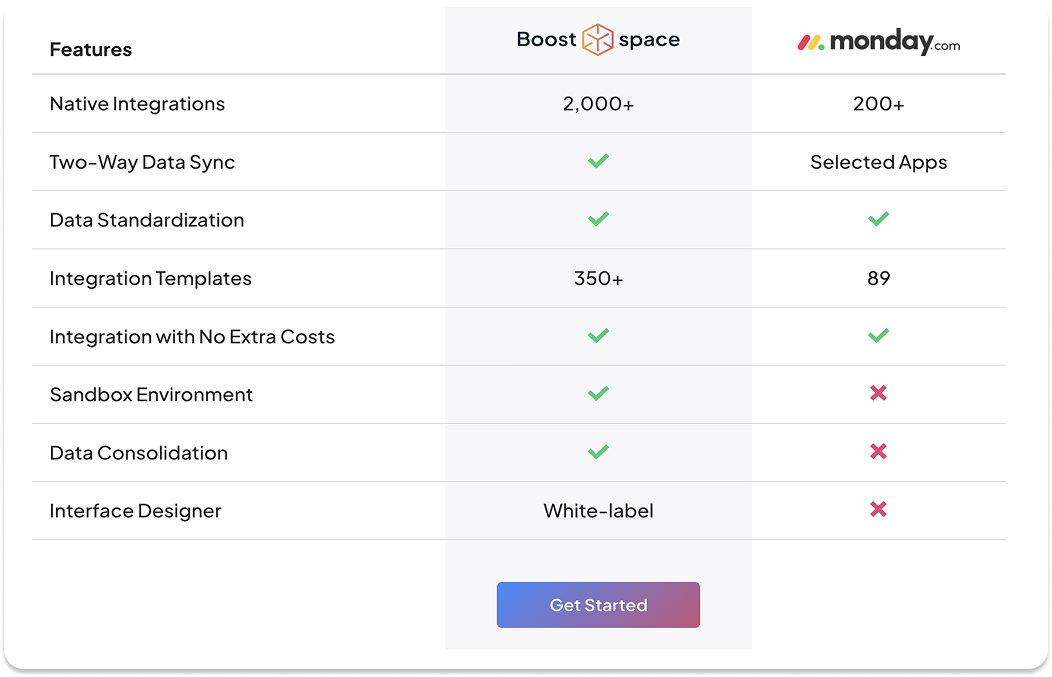Click the monday.com Sandbox Environment red cross
1052x677 pixels.
coord(878,394)
